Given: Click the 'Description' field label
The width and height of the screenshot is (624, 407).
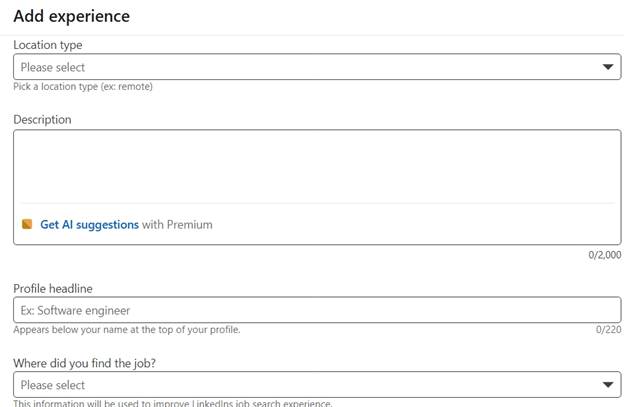Looking at the screenshot, I should point(42,119).
